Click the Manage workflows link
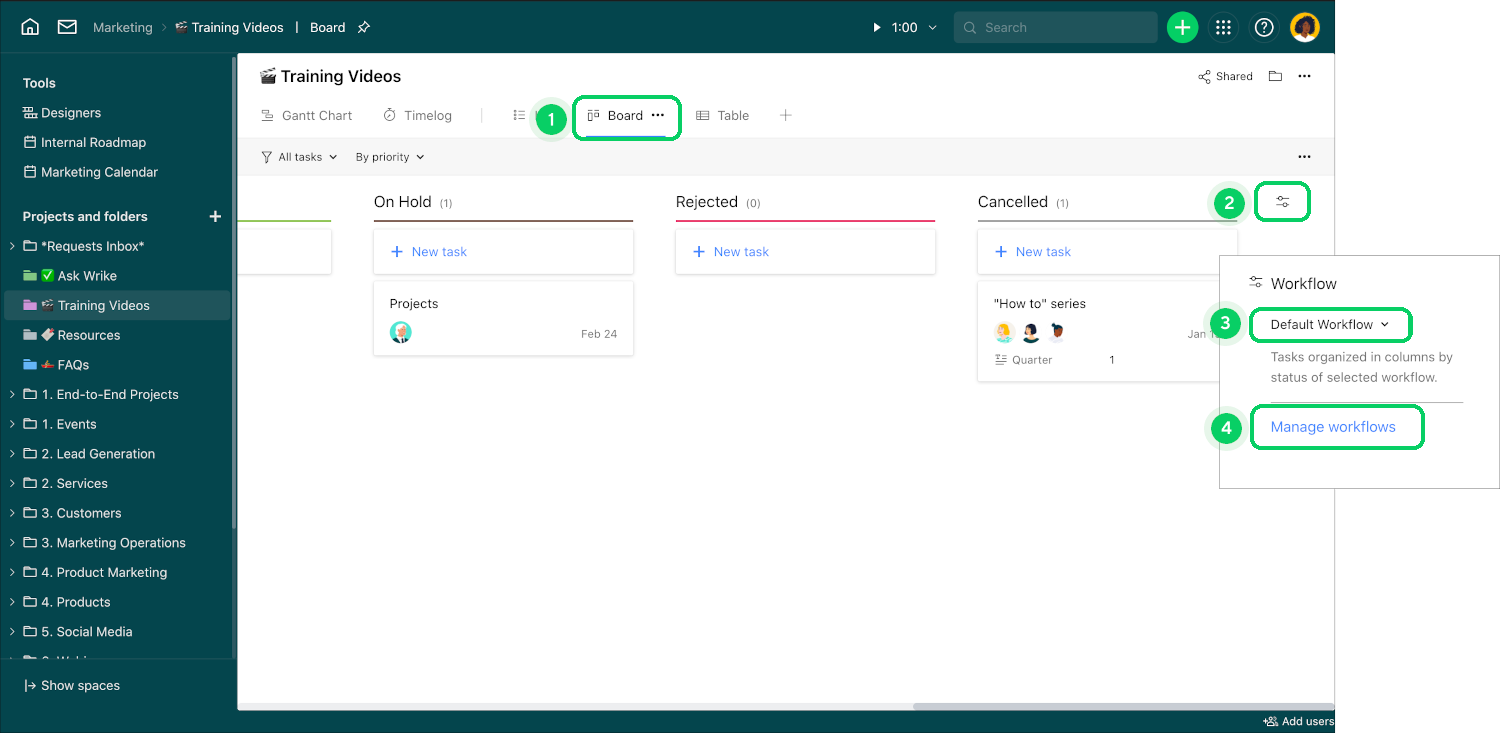The image size is (1500, 733). pos(1333,427)
